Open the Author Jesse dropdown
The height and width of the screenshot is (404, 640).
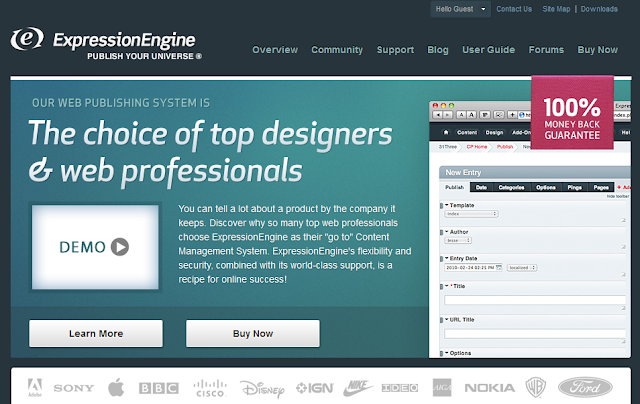click(458, 240)
